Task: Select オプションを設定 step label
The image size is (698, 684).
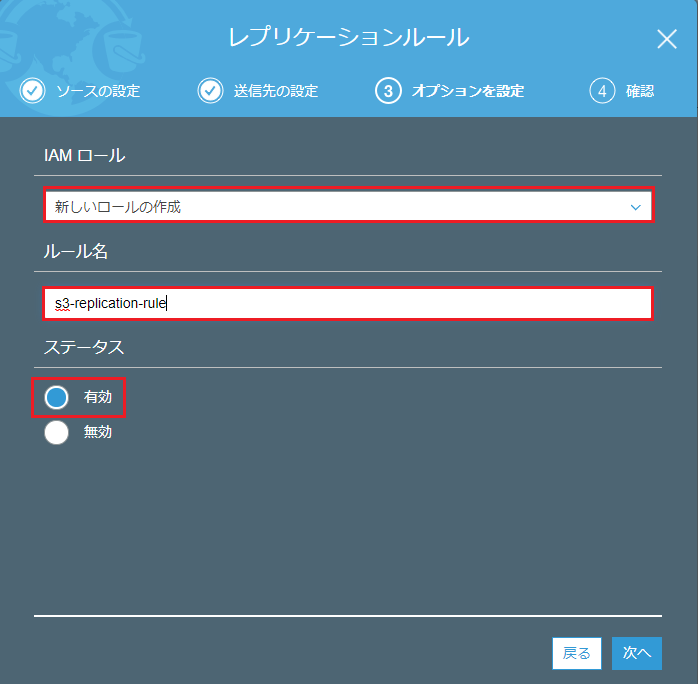Action: point(468,91)
